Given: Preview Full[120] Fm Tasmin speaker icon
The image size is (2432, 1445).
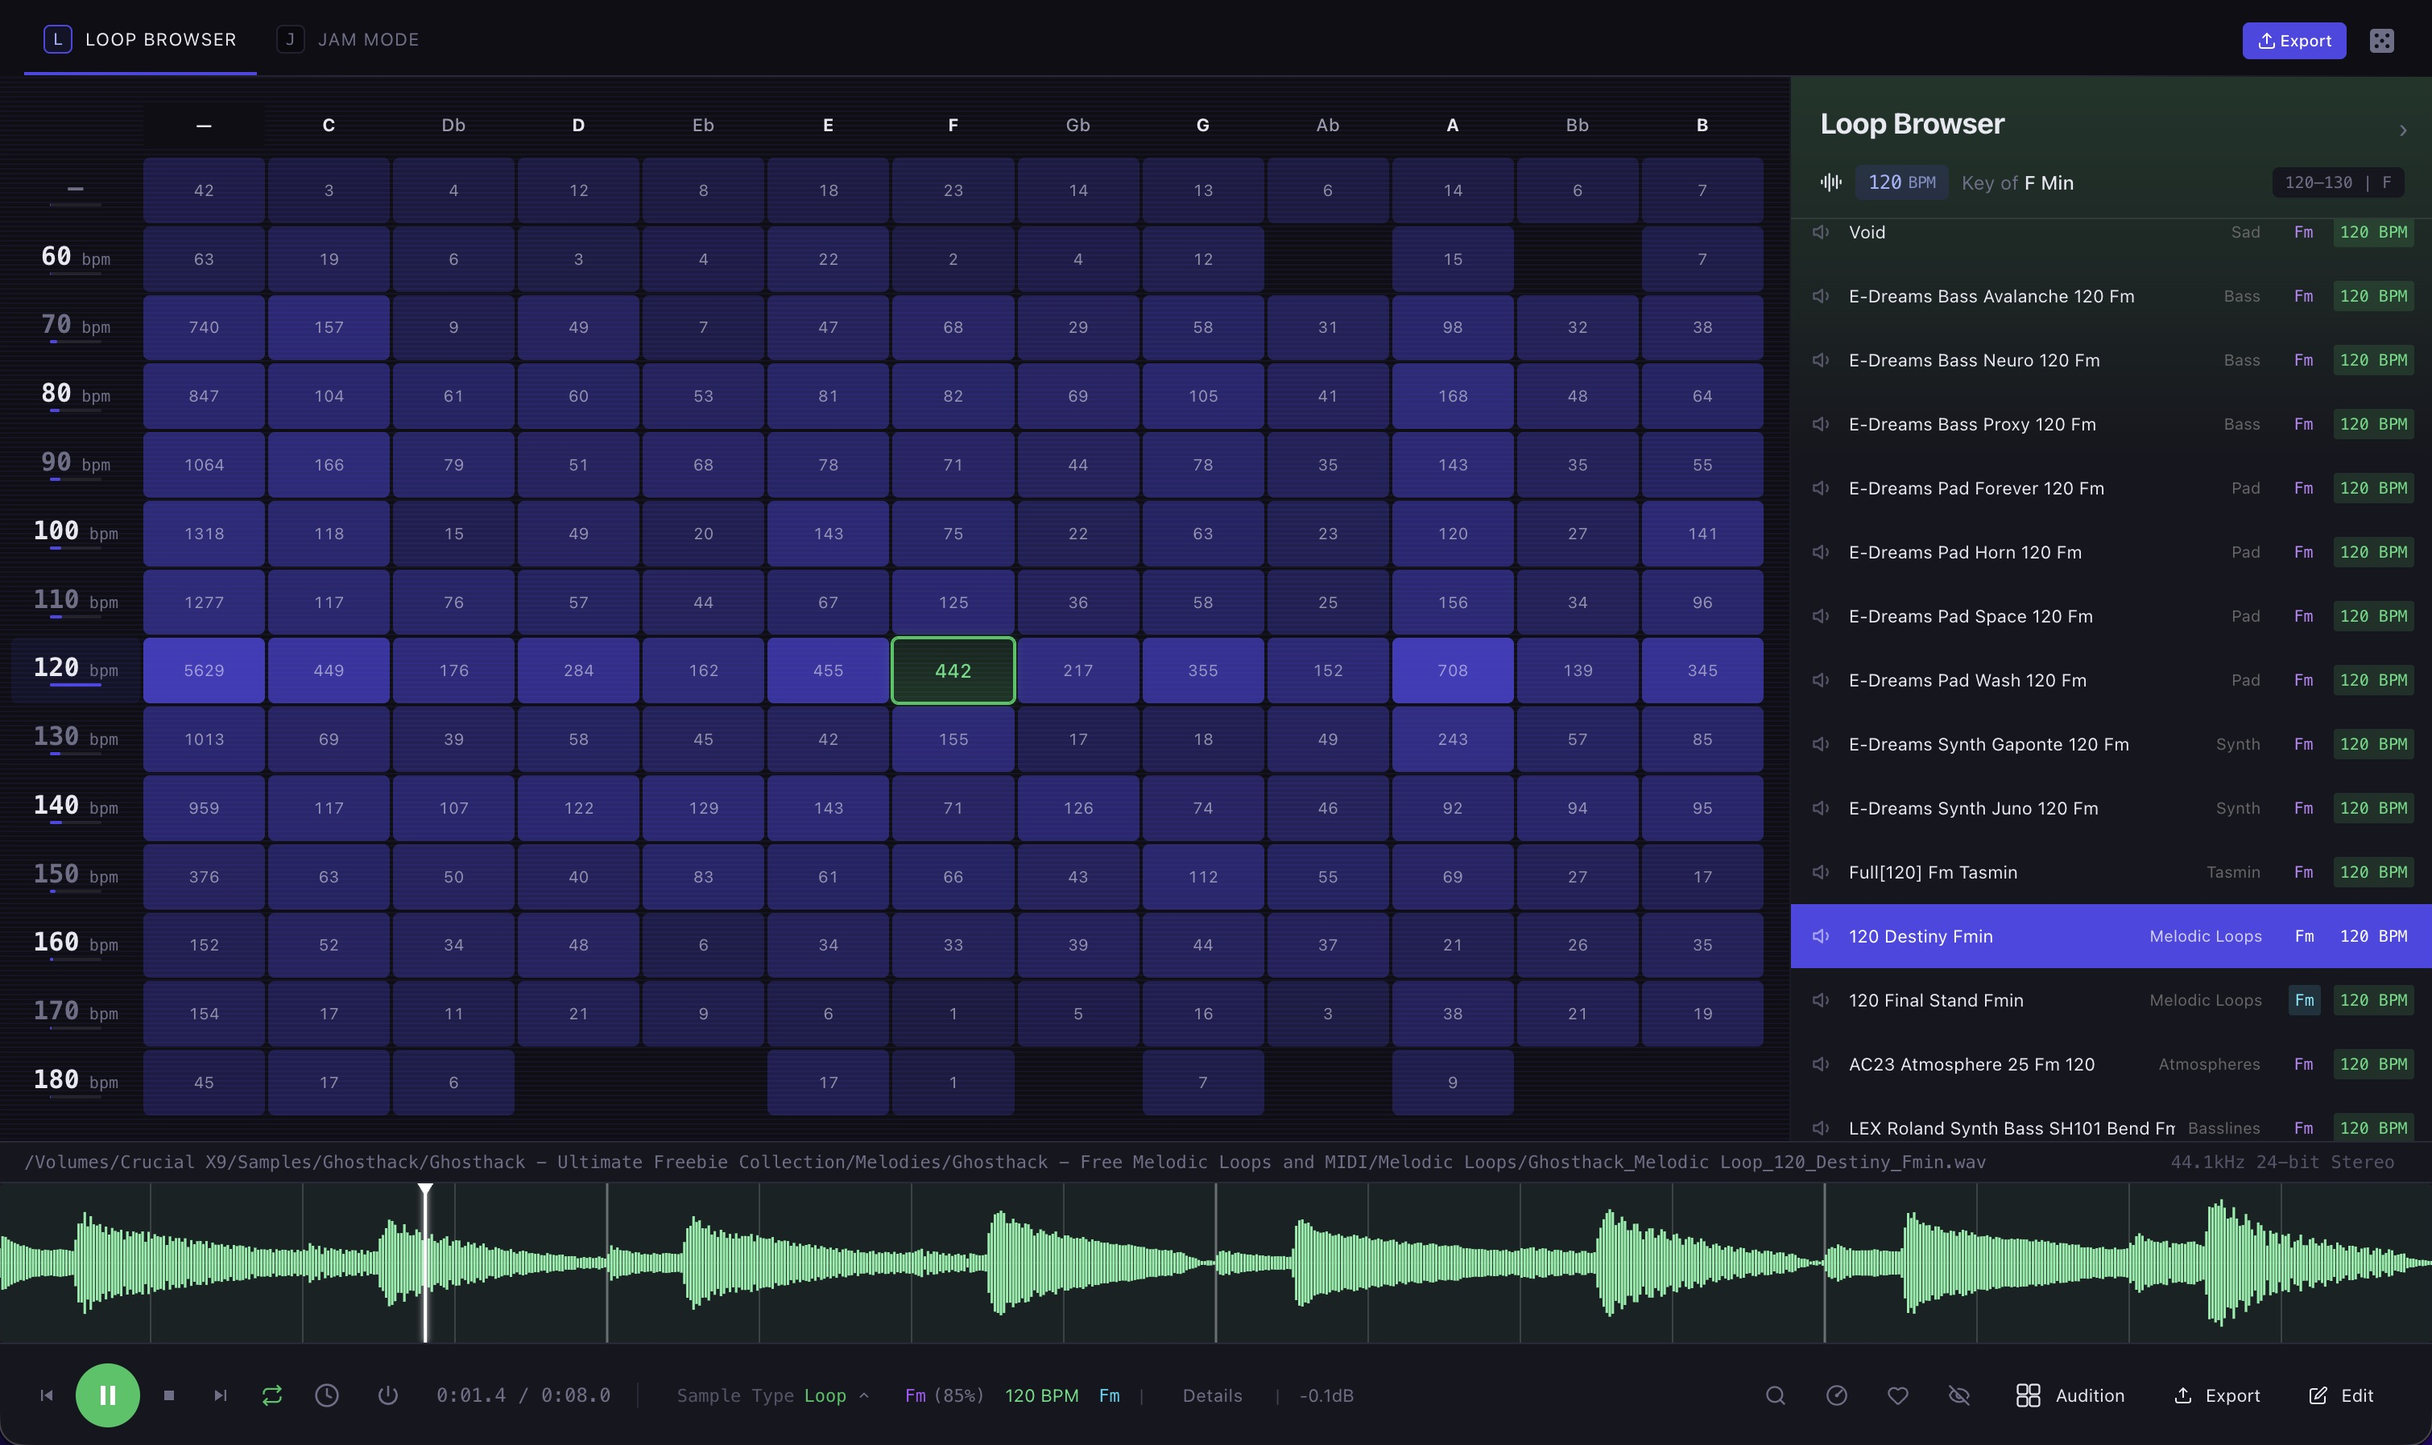Looking at the screenshot, I should point(1821,872).
